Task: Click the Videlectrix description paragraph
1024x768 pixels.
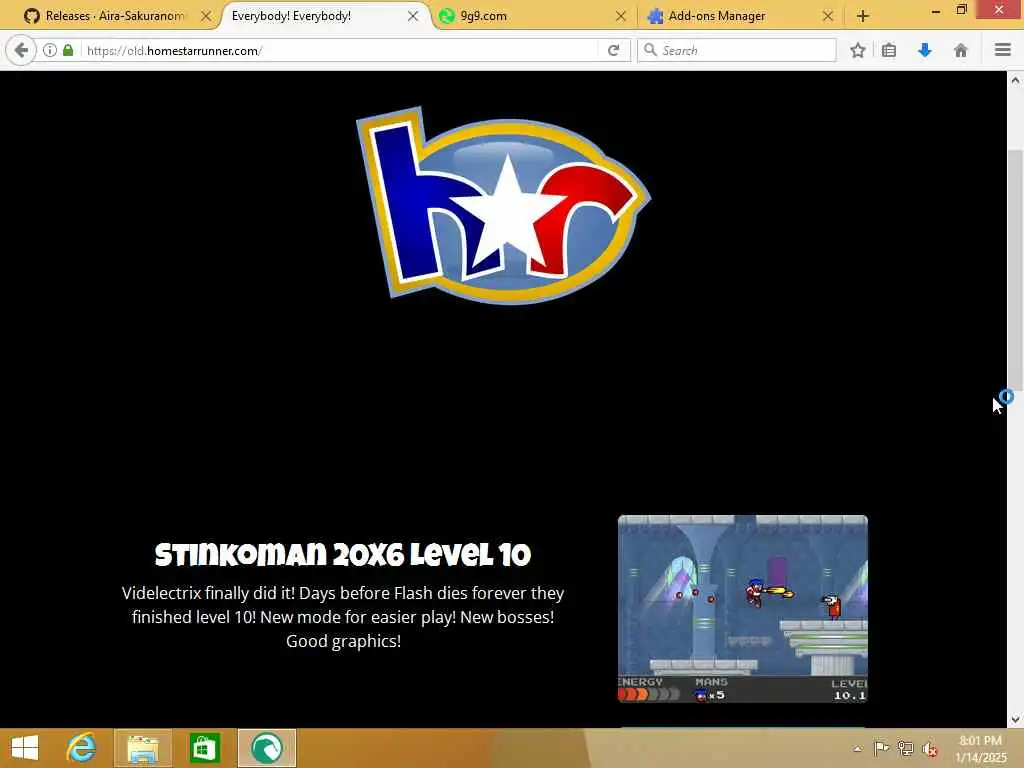Action: coord(343,617)
